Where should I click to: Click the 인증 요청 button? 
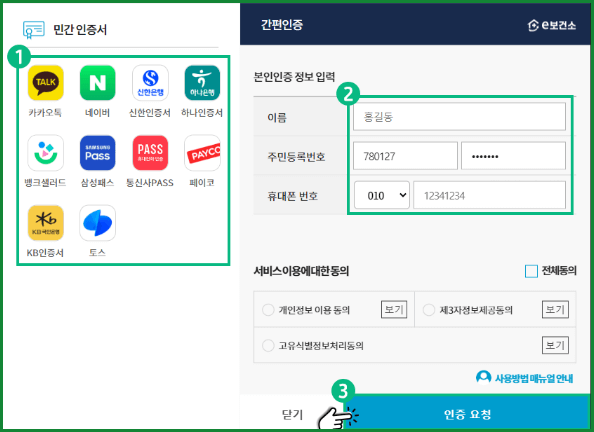click(467, 413)
